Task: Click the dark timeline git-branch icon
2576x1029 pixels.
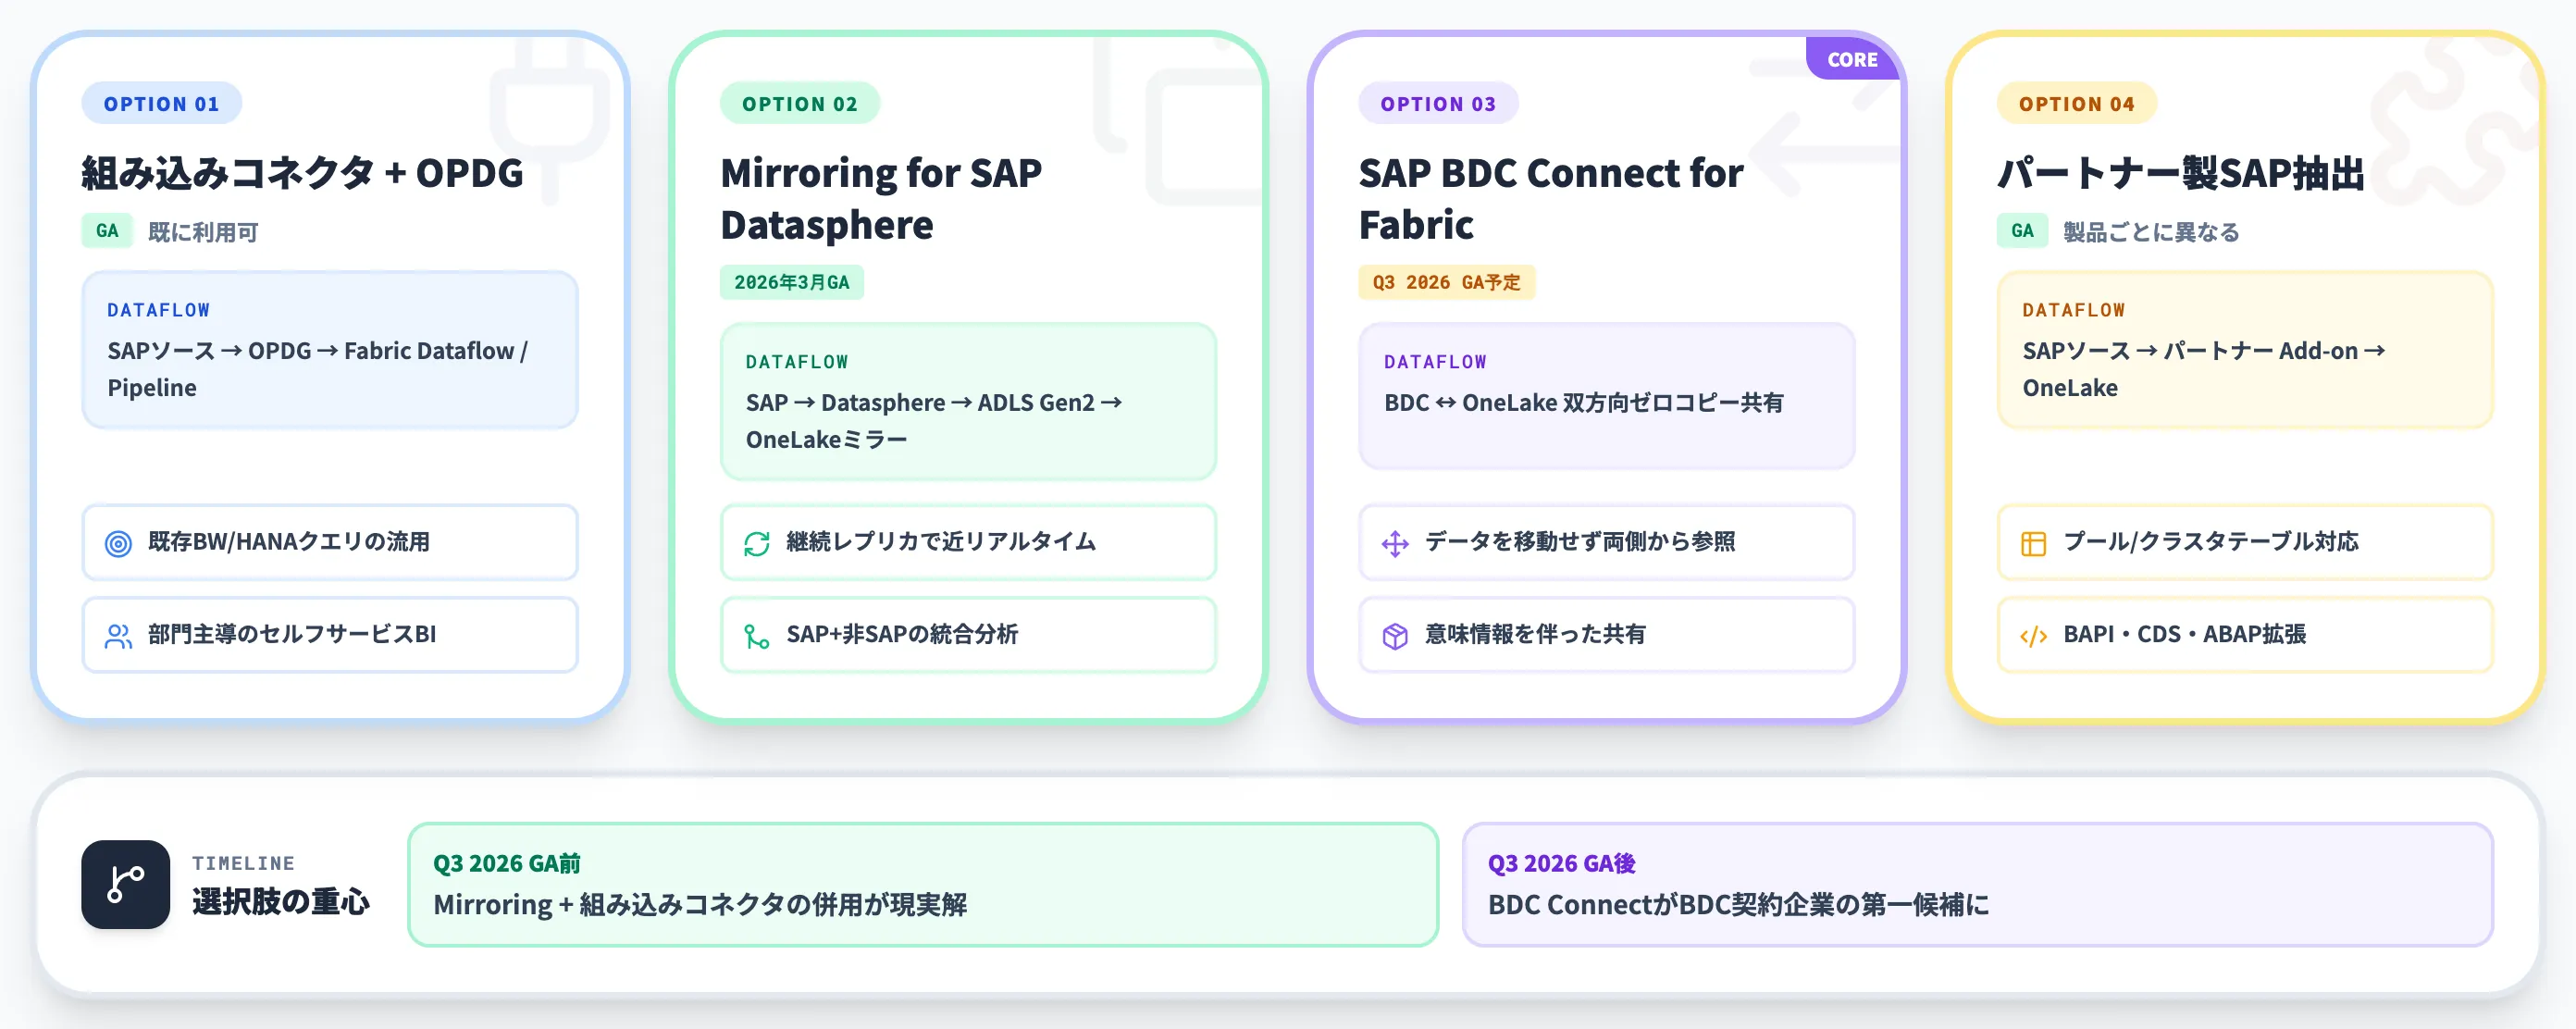Action: point(126,884)
